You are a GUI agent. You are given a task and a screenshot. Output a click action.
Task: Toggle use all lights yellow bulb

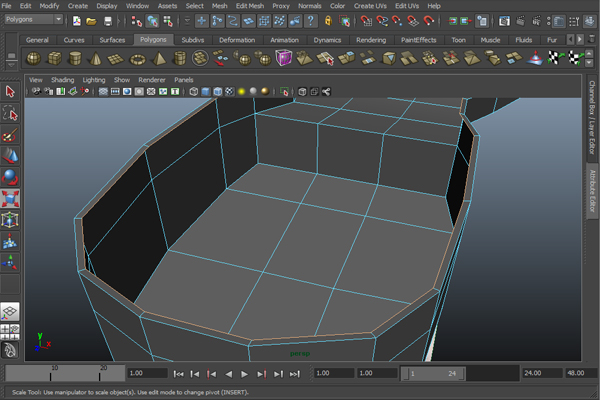[241, 91]
